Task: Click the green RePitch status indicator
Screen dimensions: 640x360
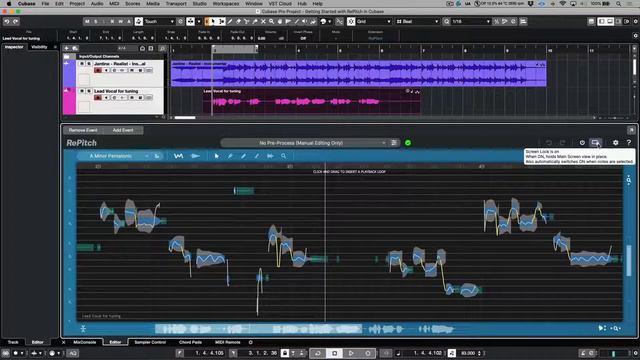Action: (x=408, y=143)
